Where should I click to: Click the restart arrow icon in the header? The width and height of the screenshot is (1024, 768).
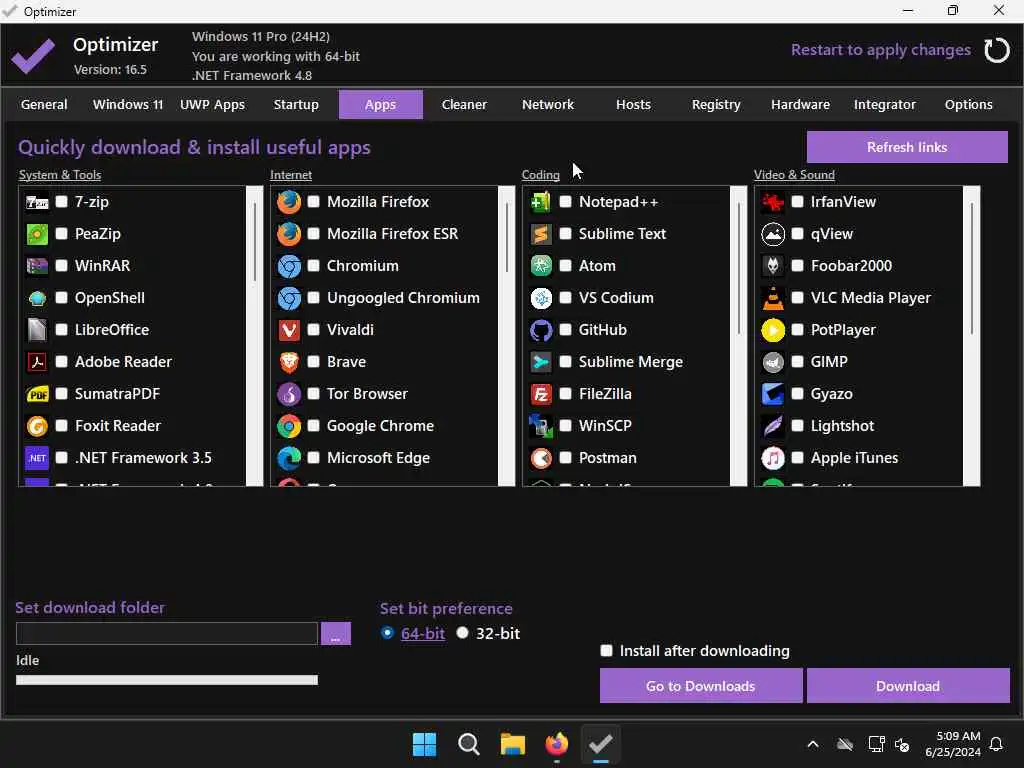tap(997, 50)
